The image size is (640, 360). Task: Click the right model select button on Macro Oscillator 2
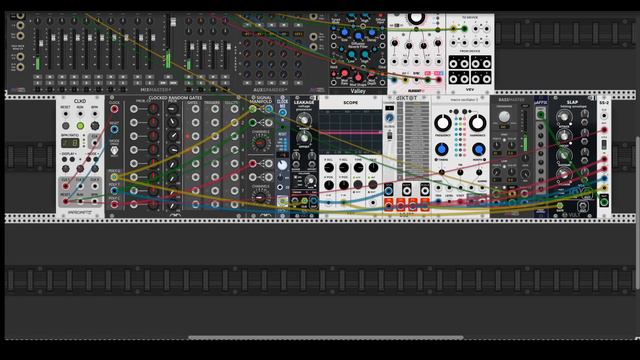[464, 111]
